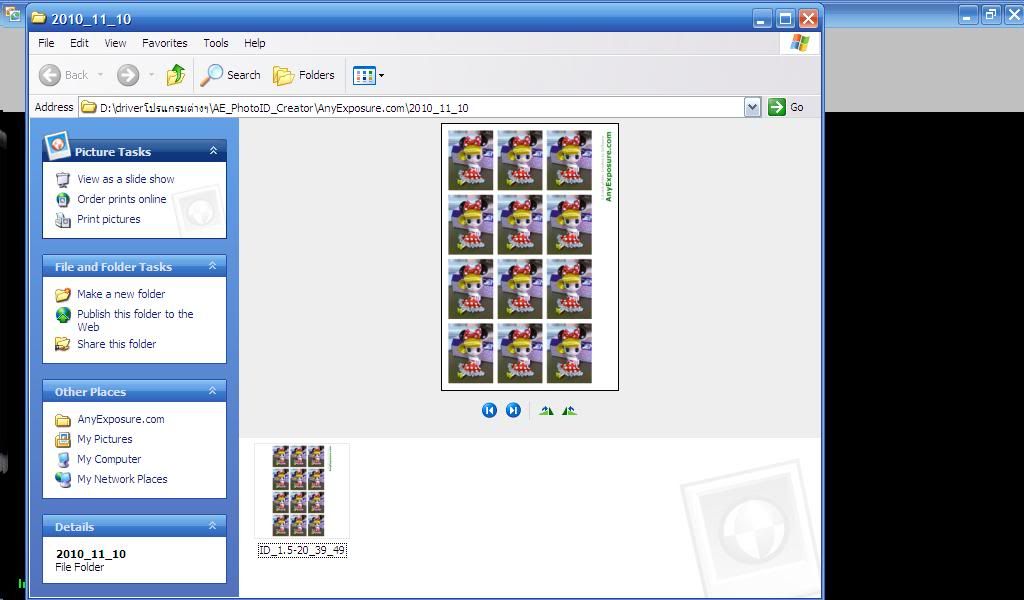The height and width of the screenshot is (600, 1024).
Task: Click the Views icon in toolbar
Action: (364, 76)
